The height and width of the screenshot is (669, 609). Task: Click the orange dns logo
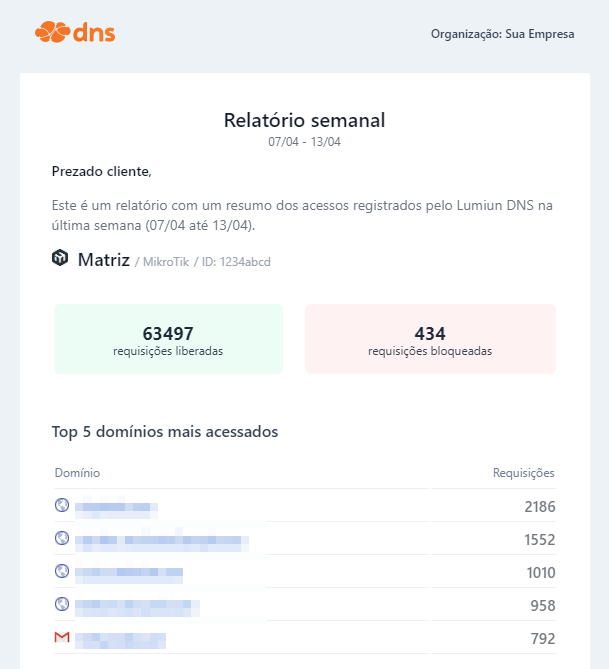click(x=75, y=33)
